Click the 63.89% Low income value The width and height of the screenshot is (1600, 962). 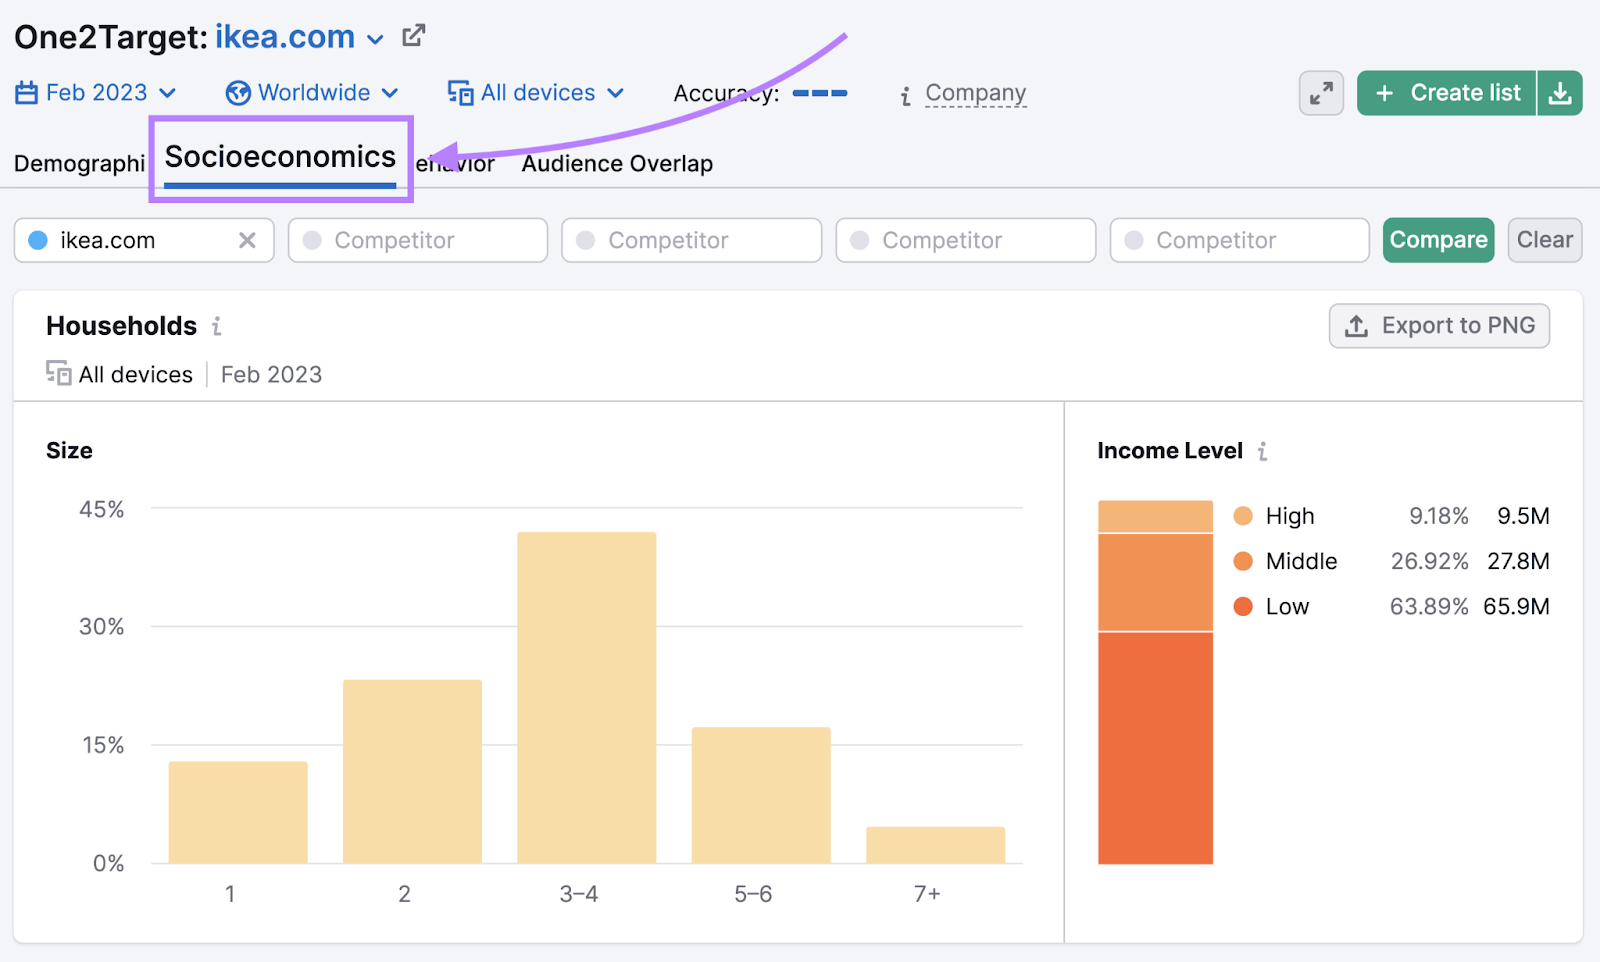1429,606
